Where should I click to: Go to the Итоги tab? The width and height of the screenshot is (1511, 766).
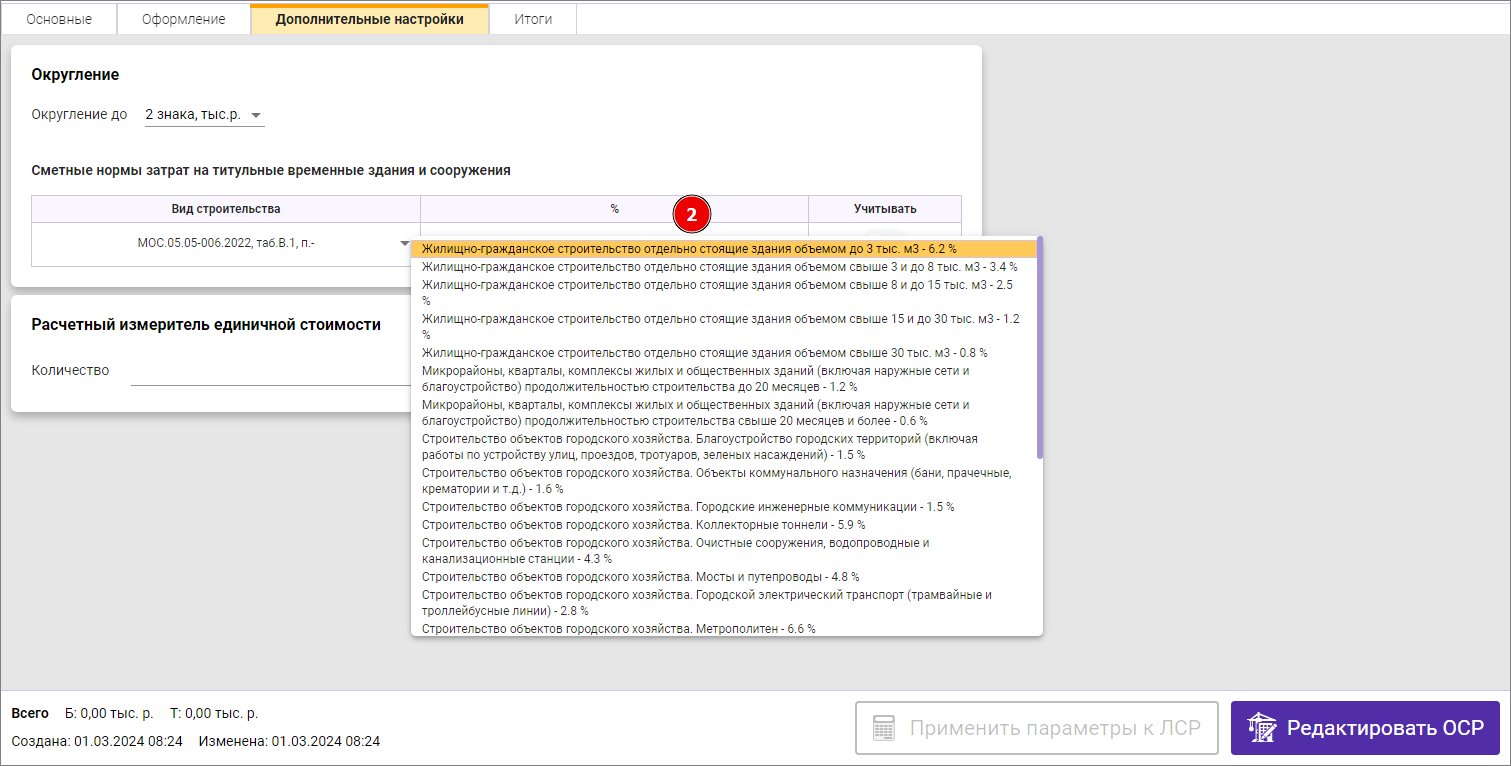532,19
